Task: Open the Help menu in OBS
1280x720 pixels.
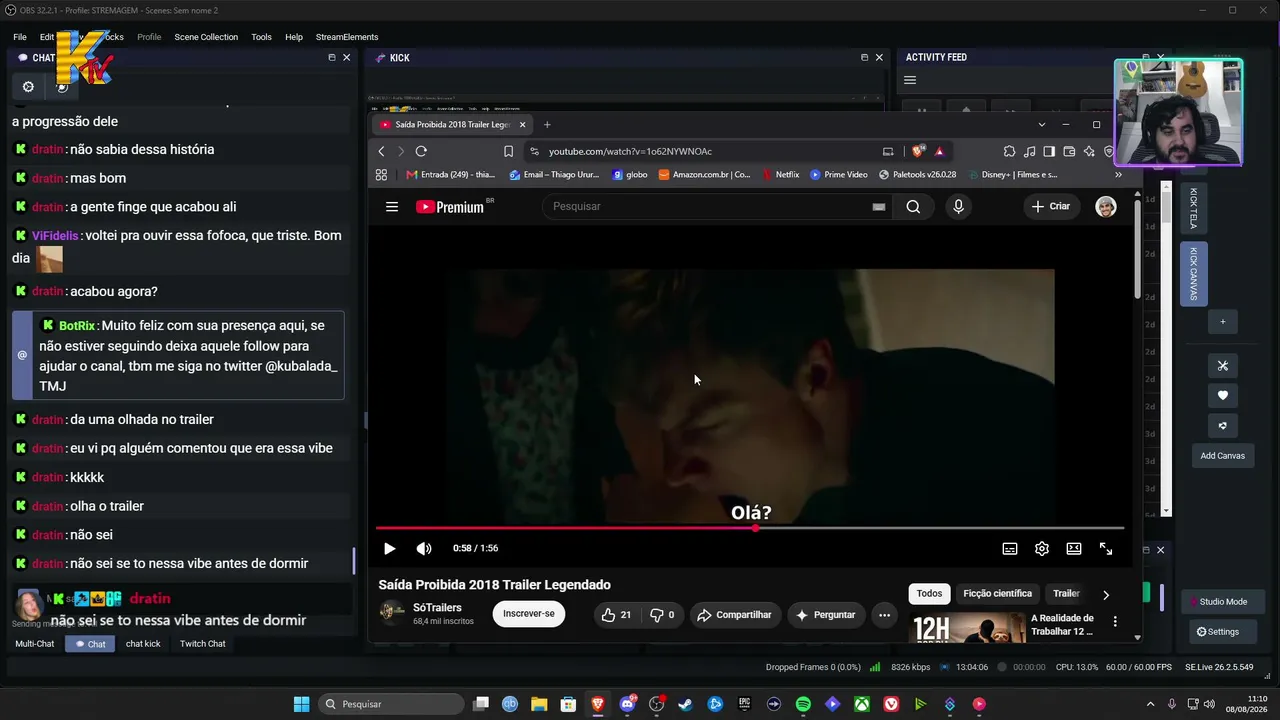Action: click(x=294, y=37)
